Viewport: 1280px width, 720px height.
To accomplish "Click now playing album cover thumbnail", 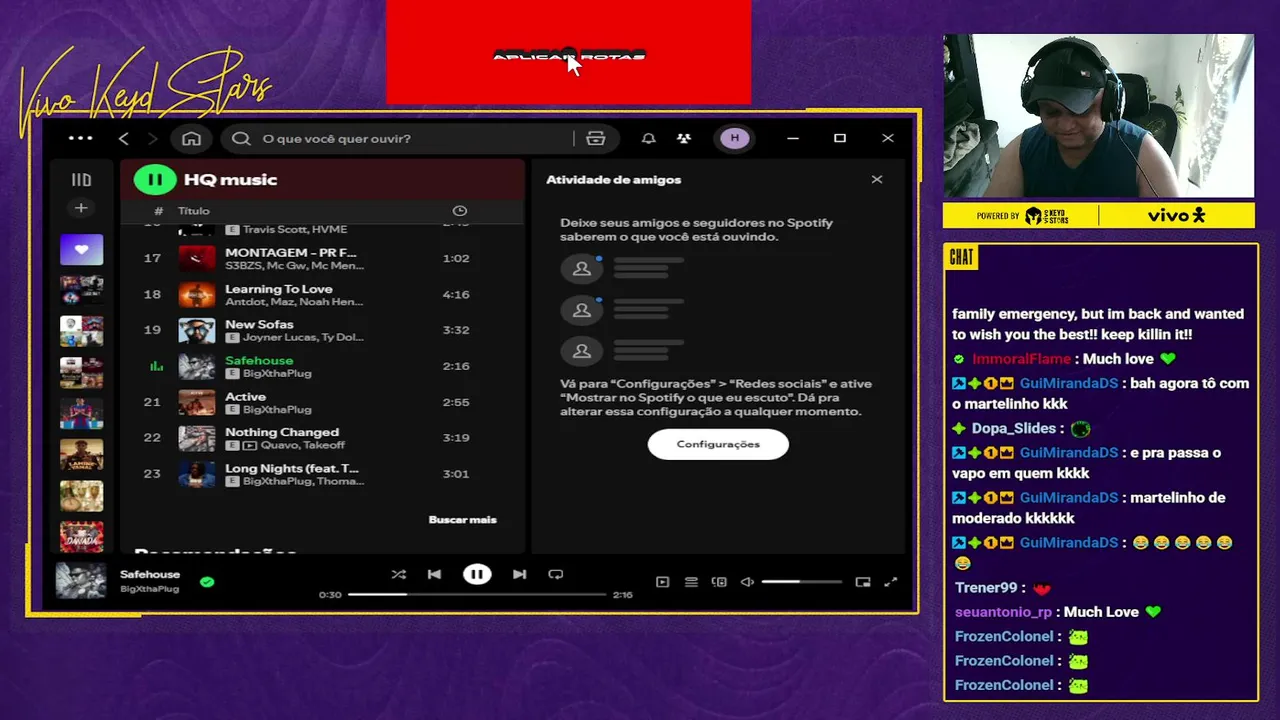I will point(81,581).
